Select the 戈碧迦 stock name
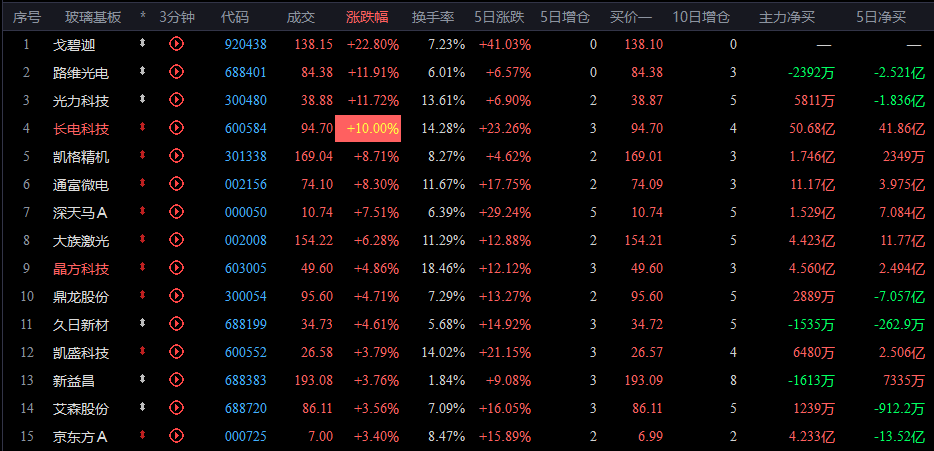This screenshot has height=451, width=934. (74, 45)
